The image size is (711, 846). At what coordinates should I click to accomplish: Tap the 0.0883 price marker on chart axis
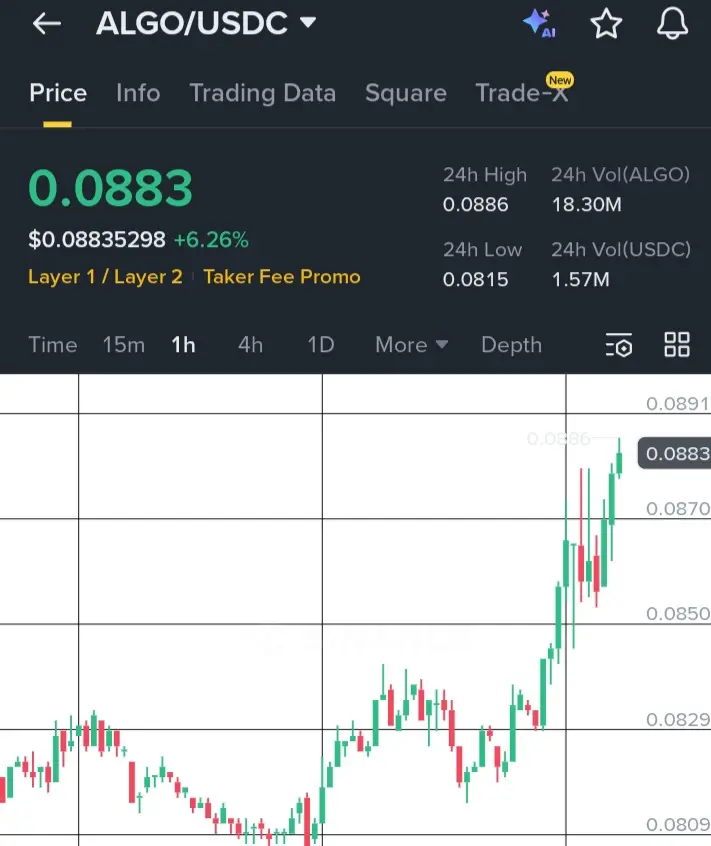(x=674, y=453)
